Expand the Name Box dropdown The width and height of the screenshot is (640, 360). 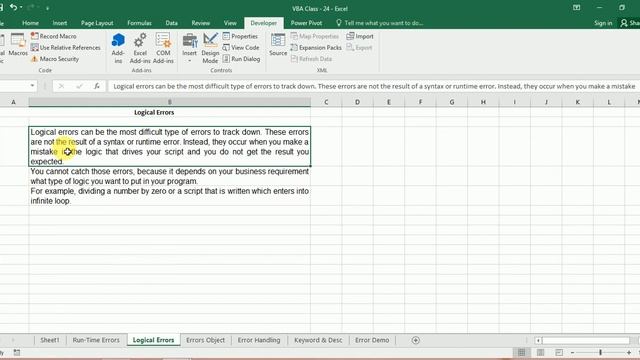tap(32, 86)
